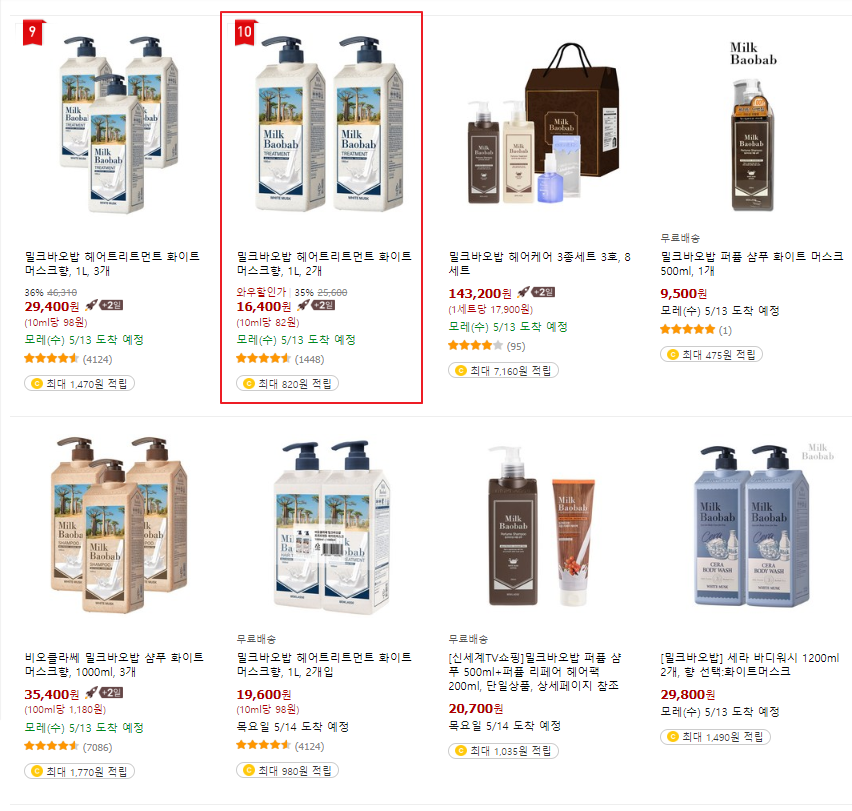
Task: Open the three-bottle white musk treatment image
Action: click(x=116, y=125)
